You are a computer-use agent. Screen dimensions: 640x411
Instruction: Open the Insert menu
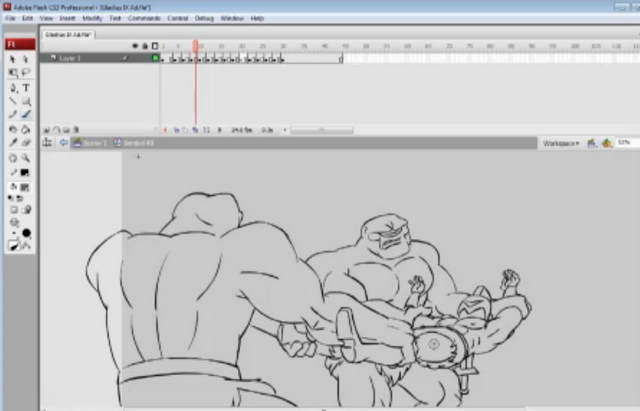[68, 18]
